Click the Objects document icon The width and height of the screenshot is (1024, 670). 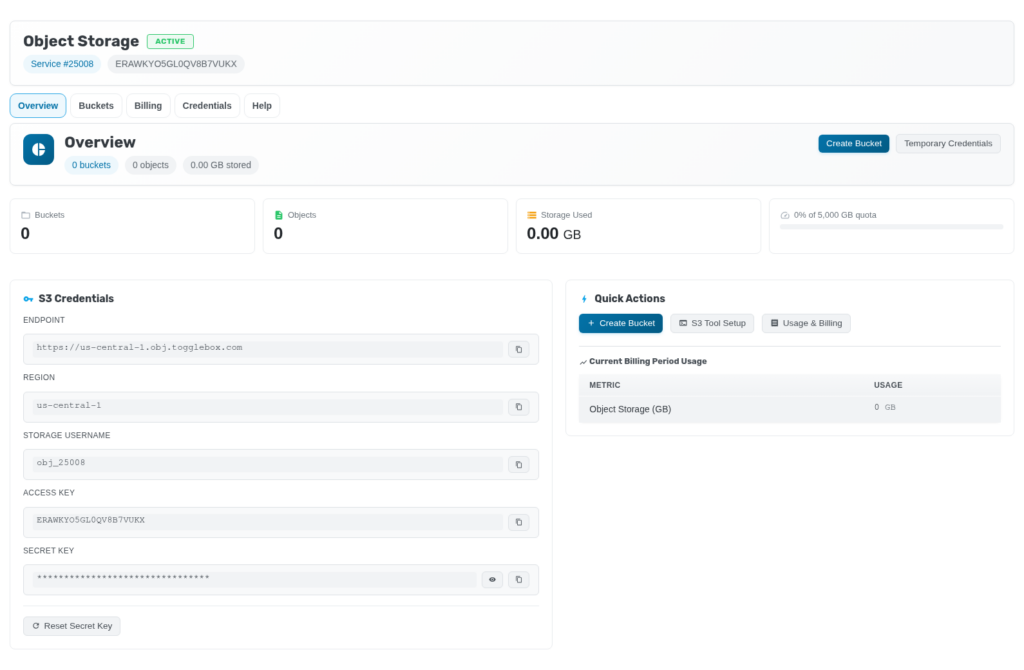coord(279,215)
